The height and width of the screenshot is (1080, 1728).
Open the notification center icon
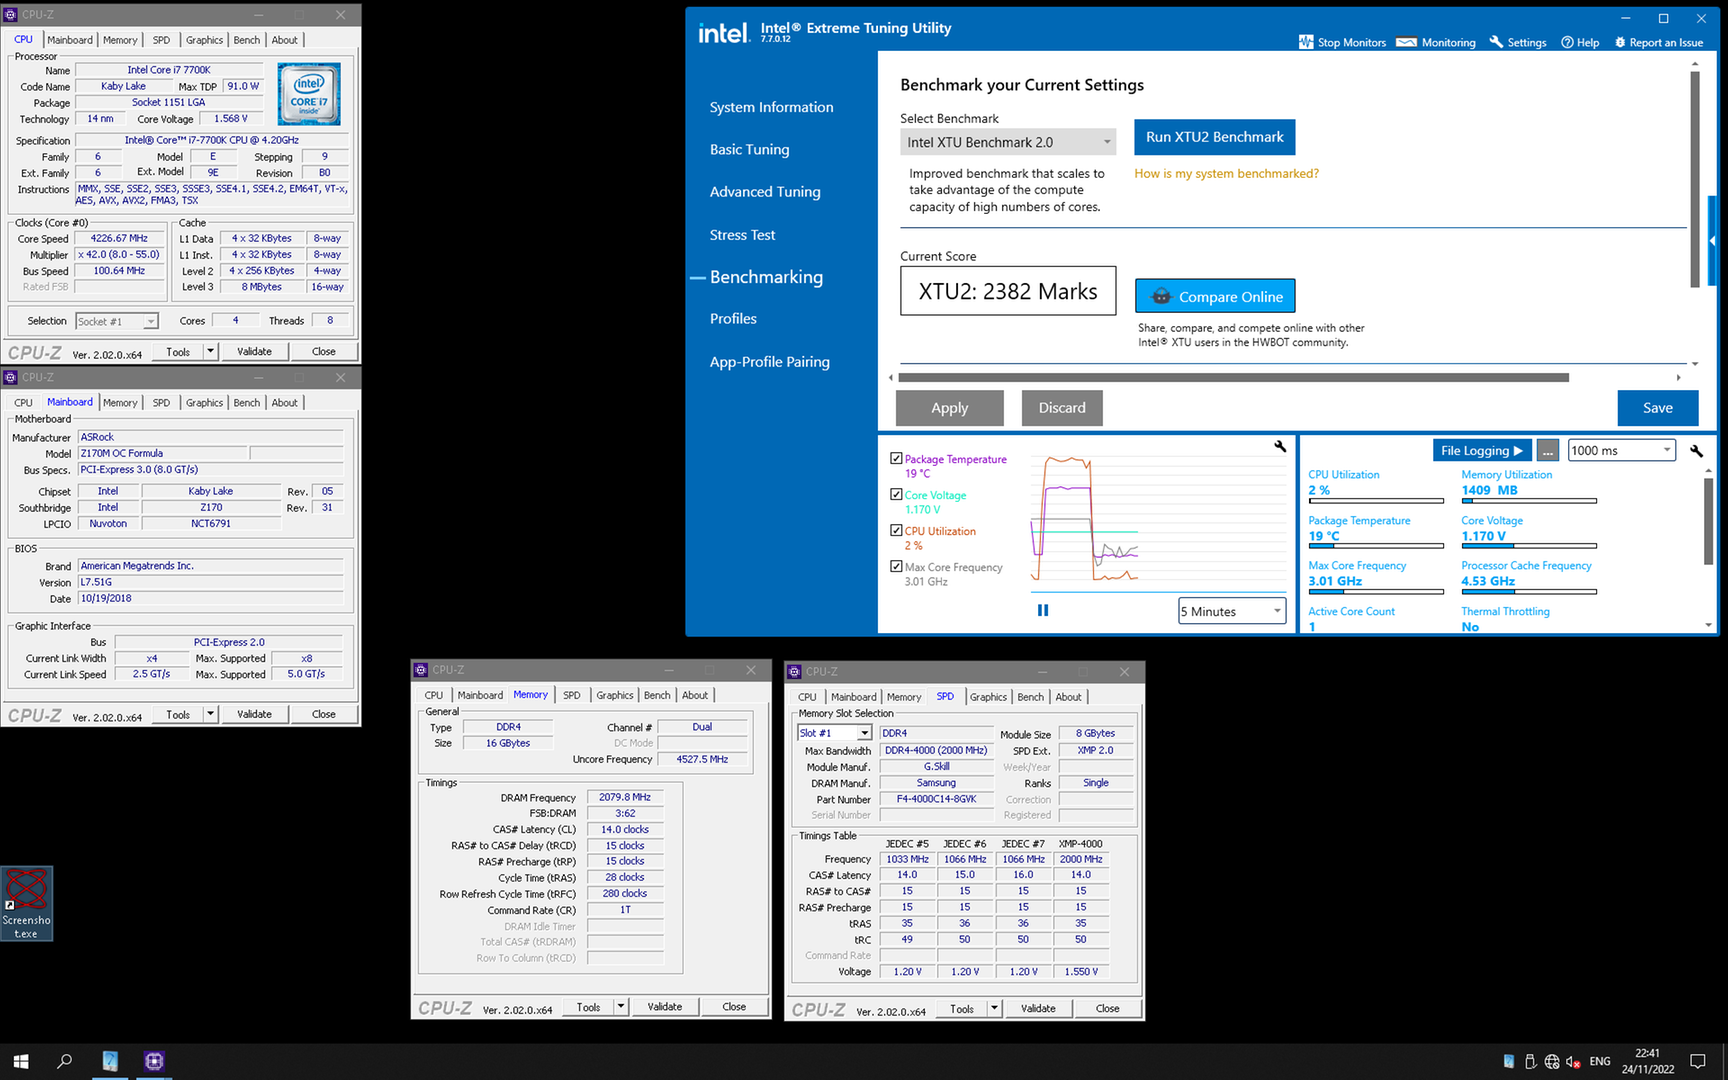(1697, 1061)
